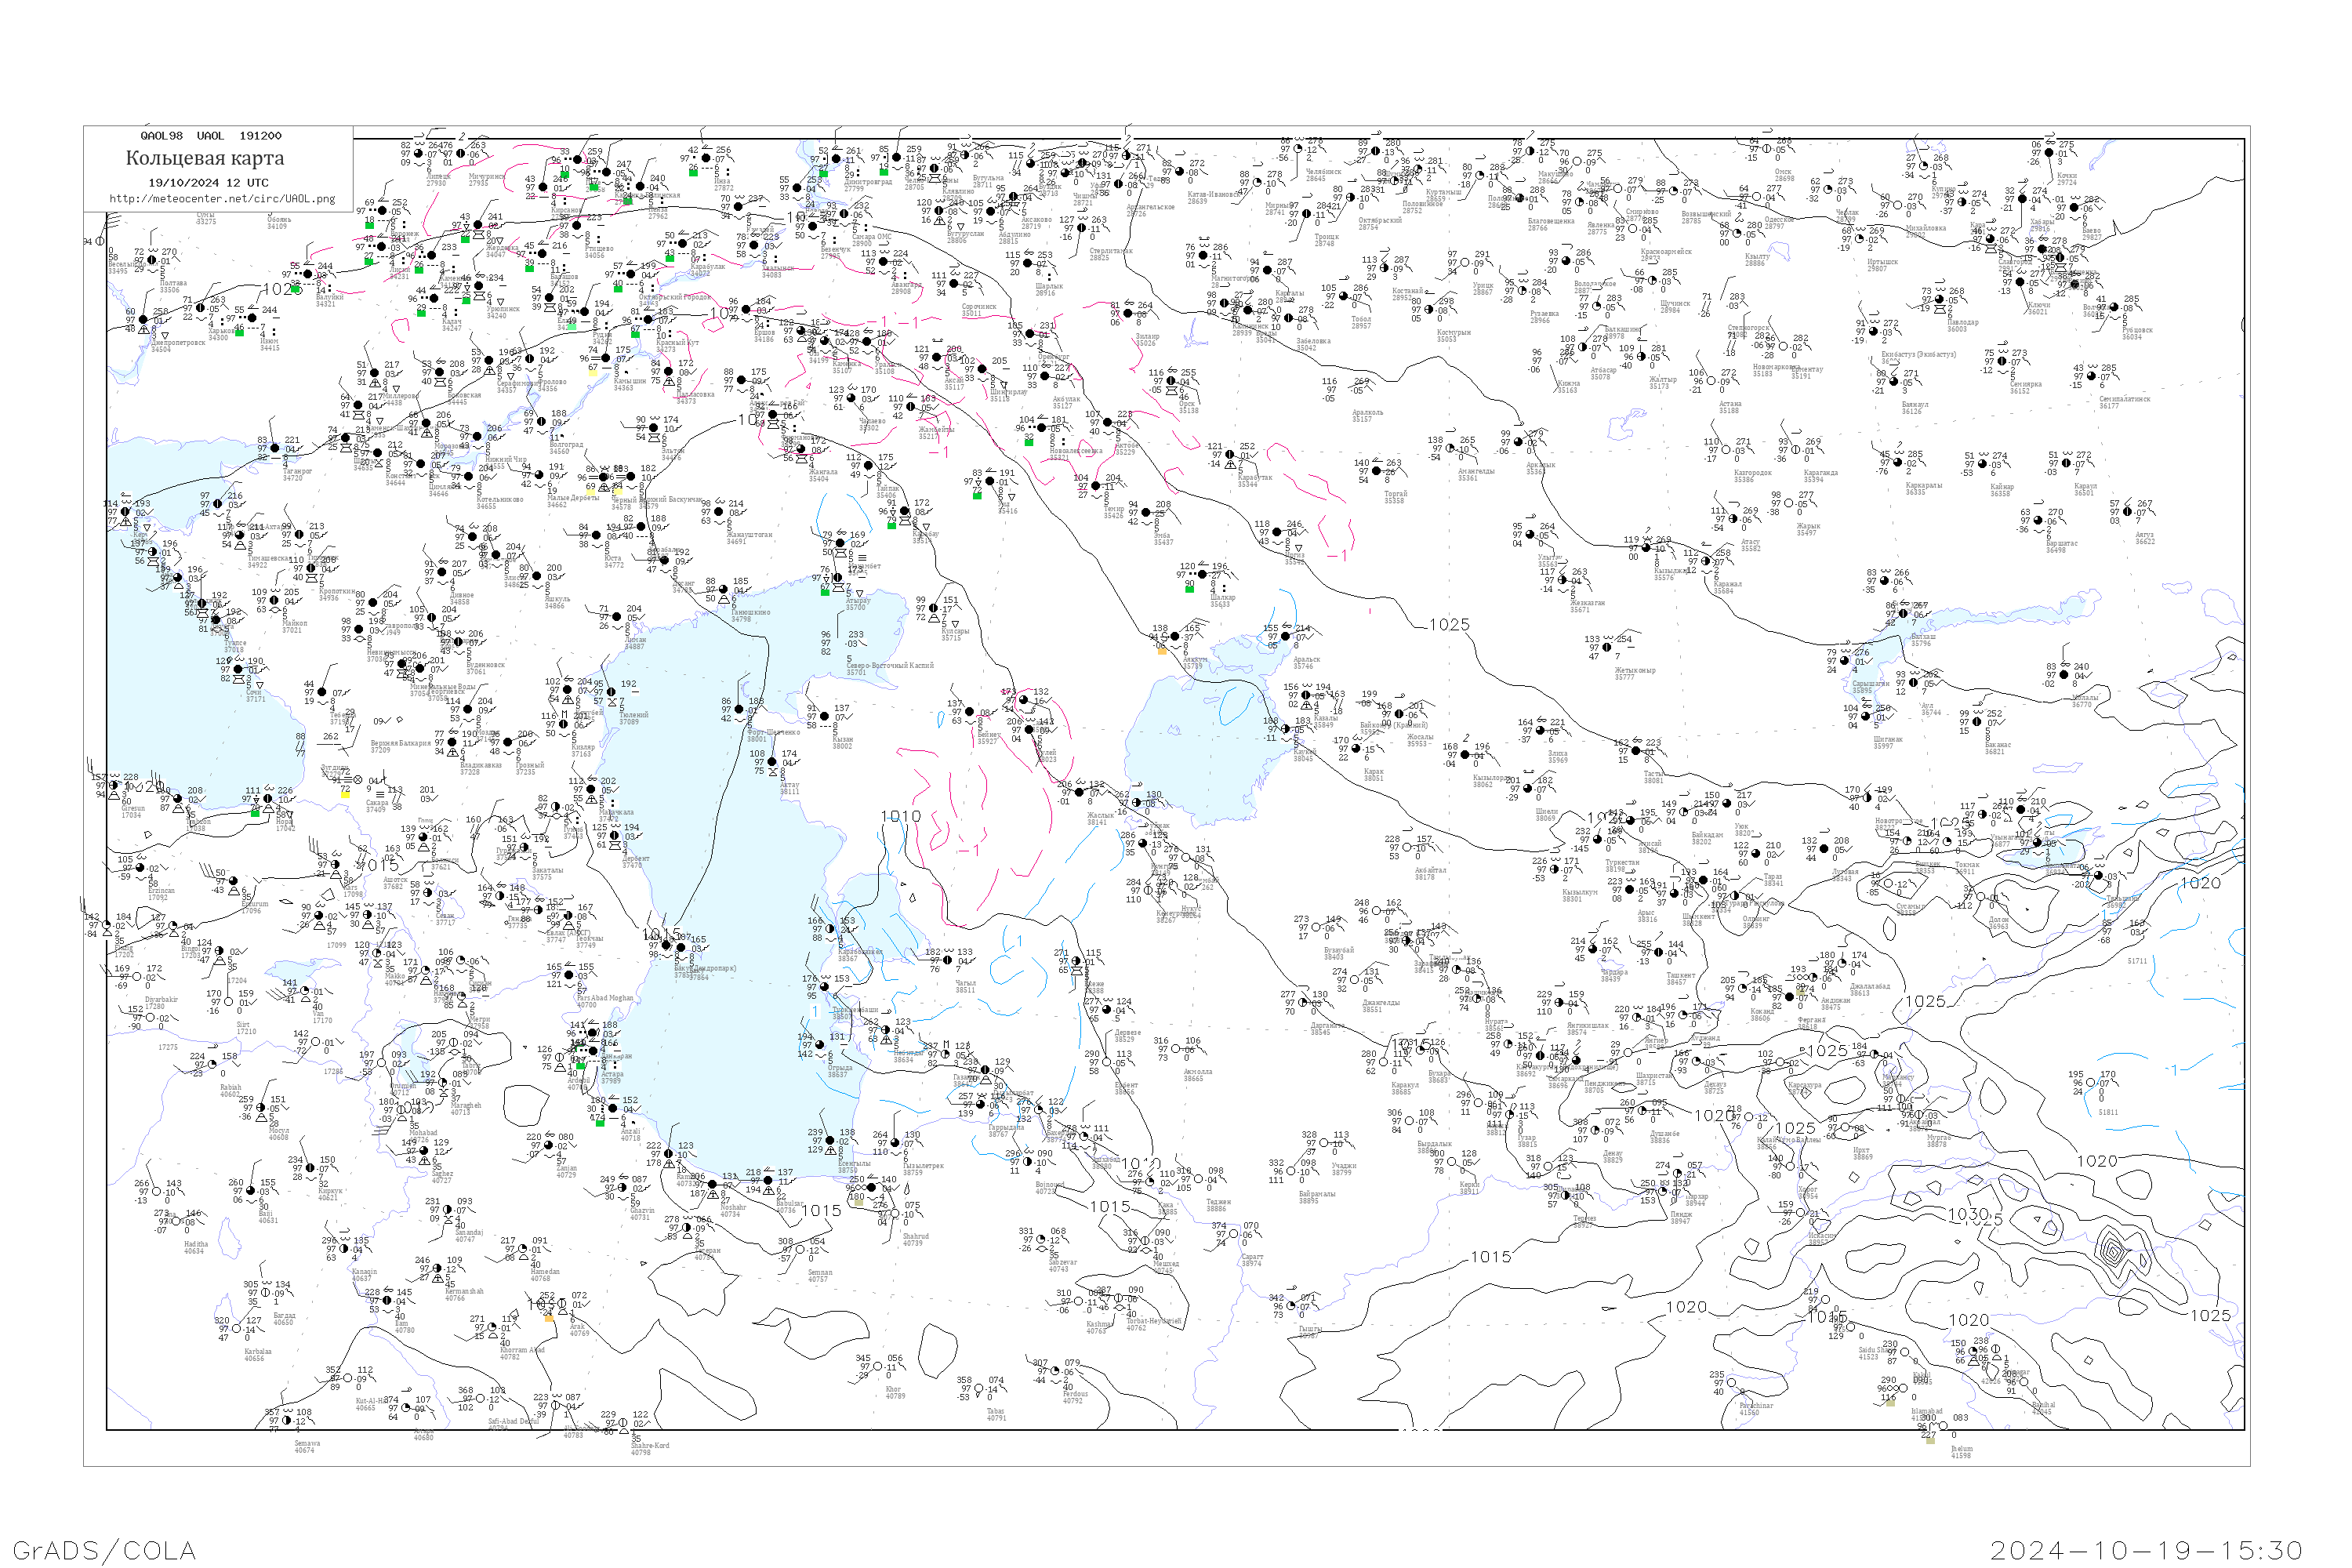Click the Улытау station cloud cover marker

1532,535
